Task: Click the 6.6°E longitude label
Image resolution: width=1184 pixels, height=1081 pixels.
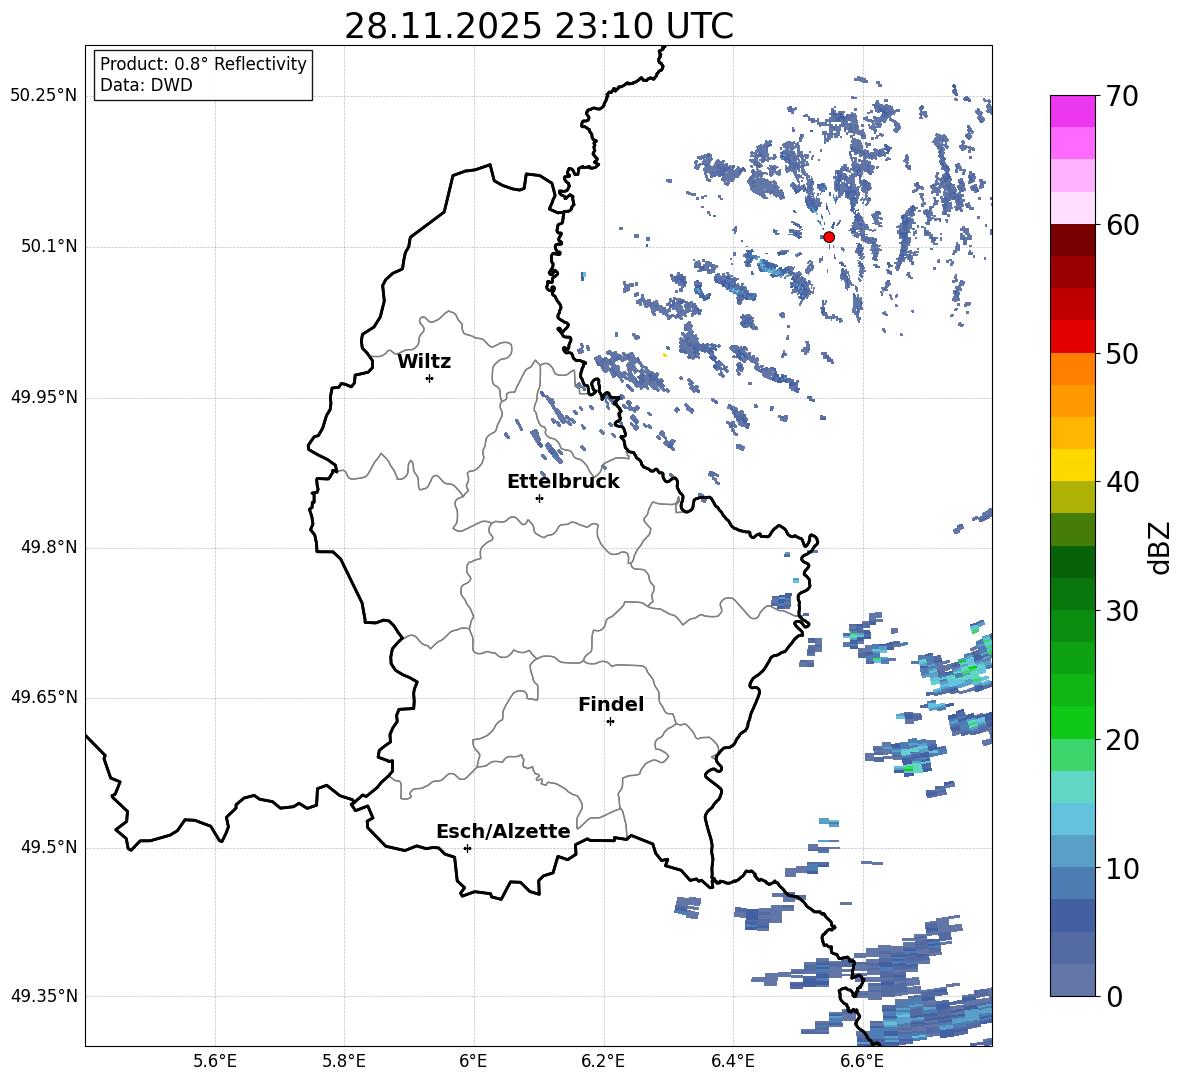Action: pyautogui.click(x=862, y=1061)
